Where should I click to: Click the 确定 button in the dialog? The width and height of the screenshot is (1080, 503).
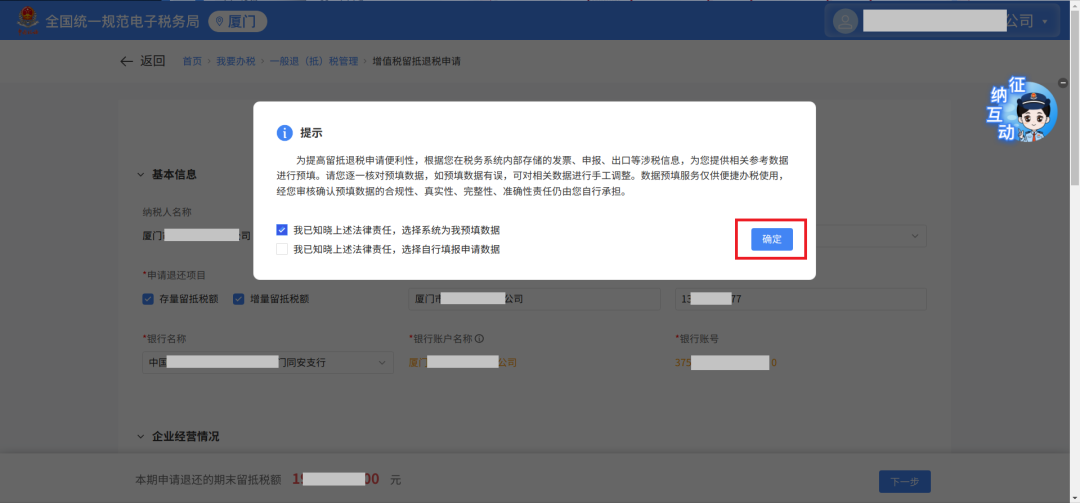point(771,239)
